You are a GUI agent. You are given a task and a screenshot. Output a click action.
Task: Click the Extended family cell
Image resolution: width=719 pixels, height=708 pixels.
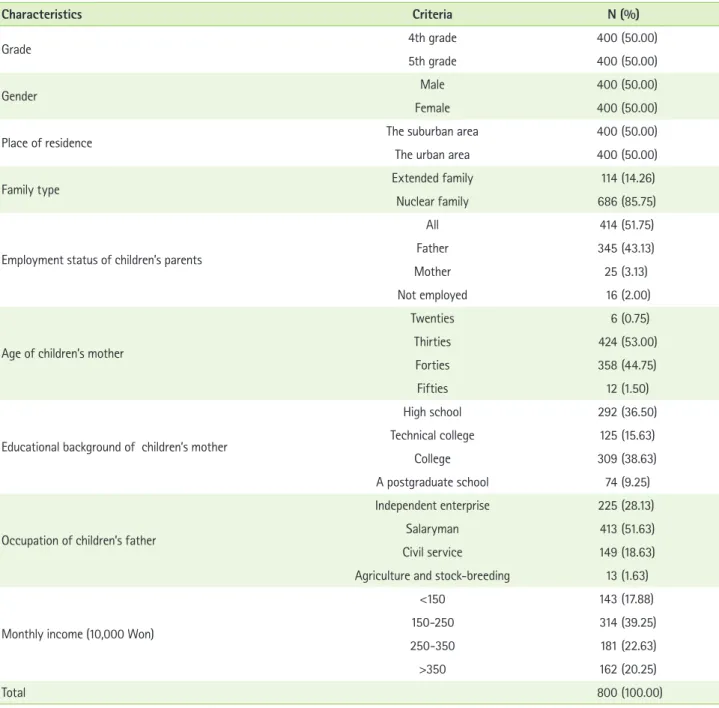click(x=432, y=178)
